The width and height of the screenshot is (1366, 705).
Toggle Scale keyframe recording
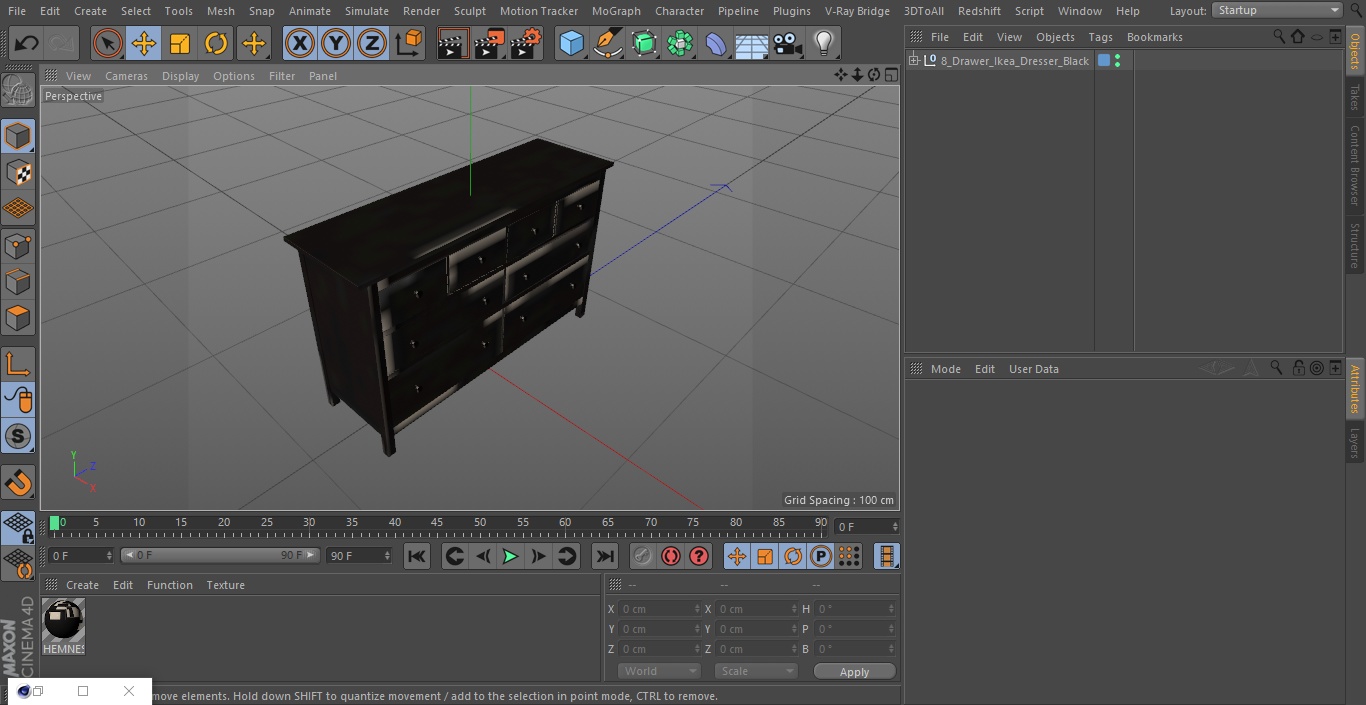tap(765, 556)
